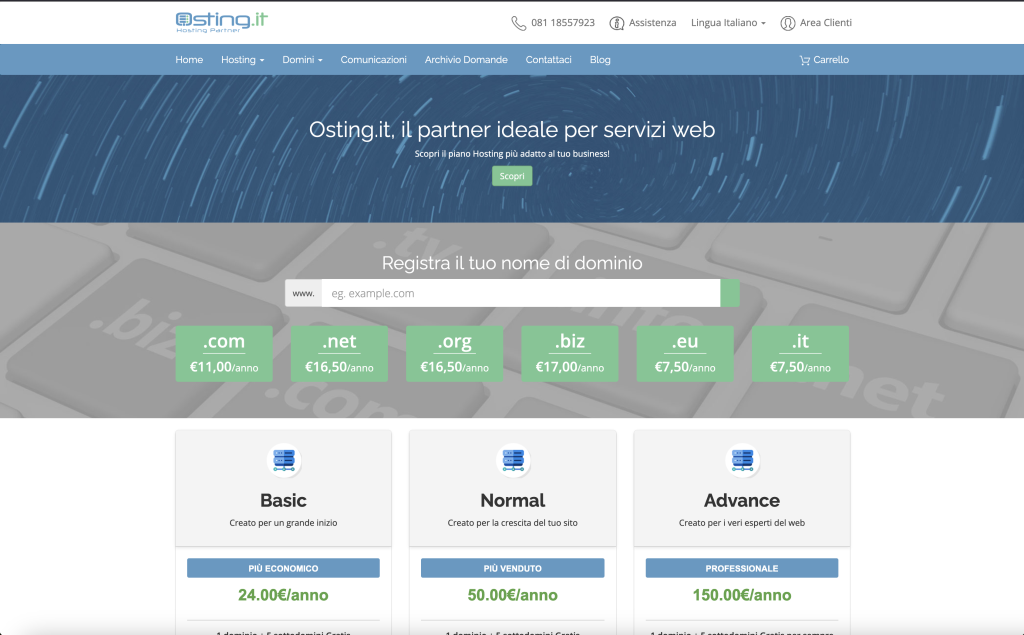Open the Contattaci page link

pyautogui.click(x=549, y=60)
